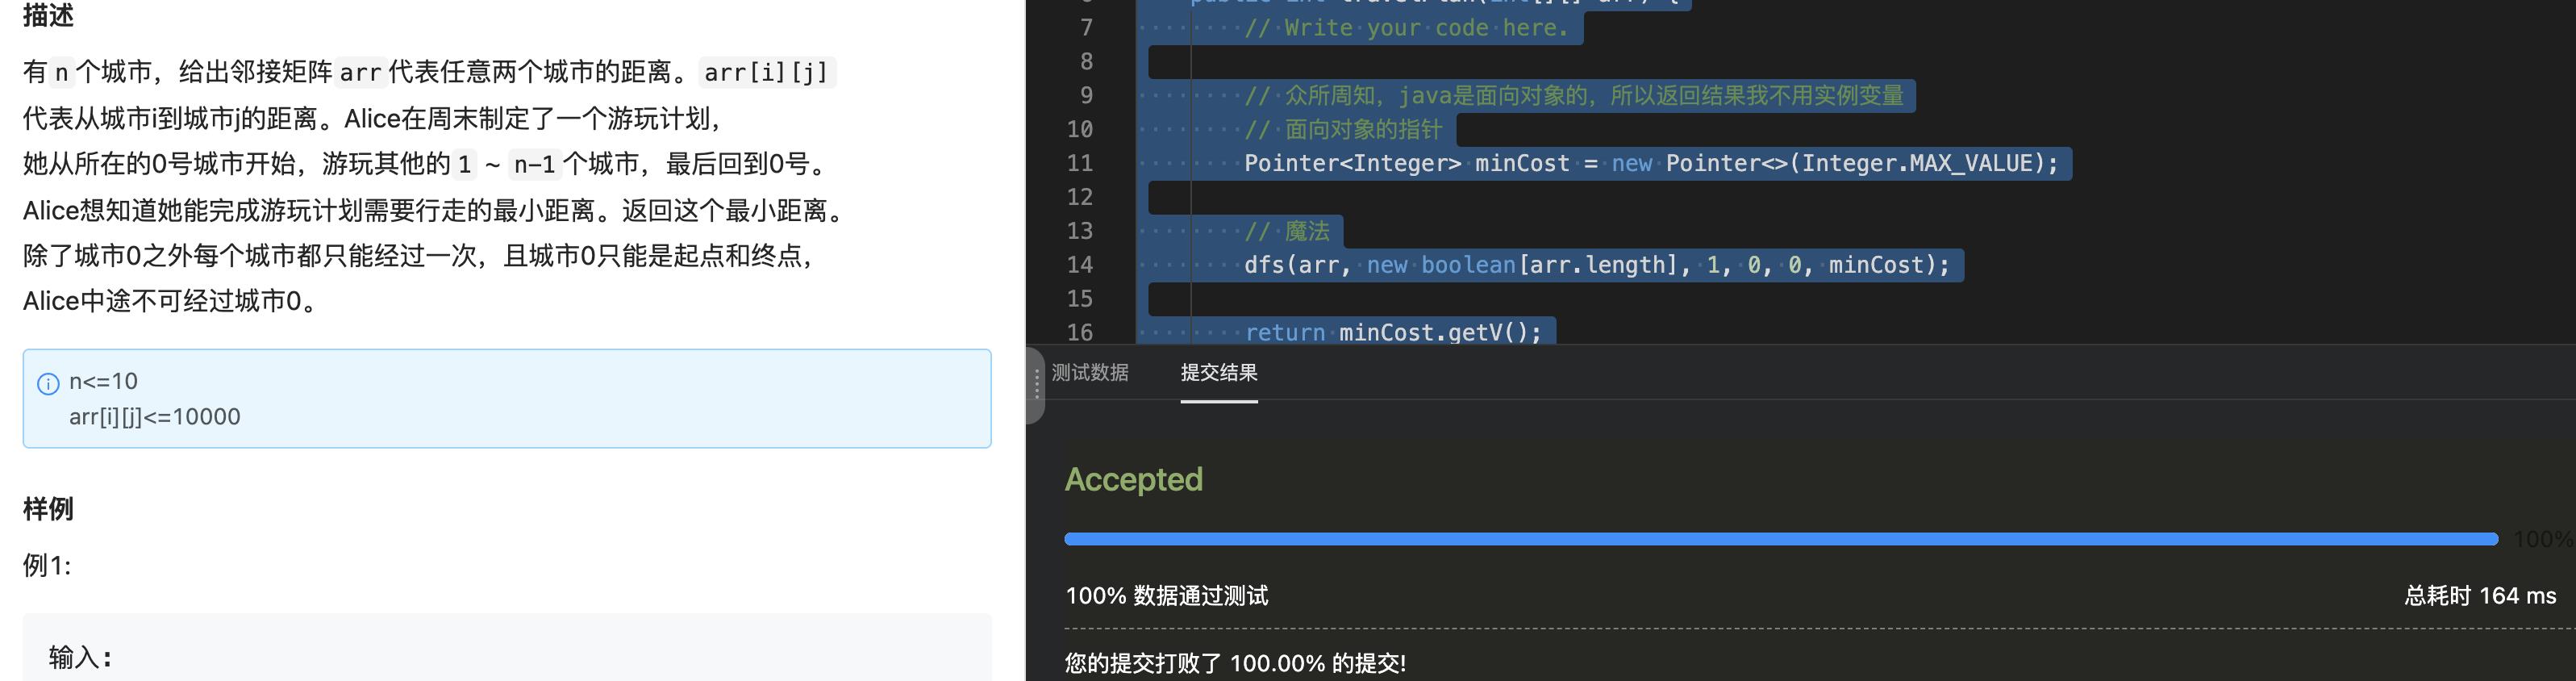The image size is (2576, 681).
Task: Click the 总耗时 164 ms text
Action: tap(2480, 596)
